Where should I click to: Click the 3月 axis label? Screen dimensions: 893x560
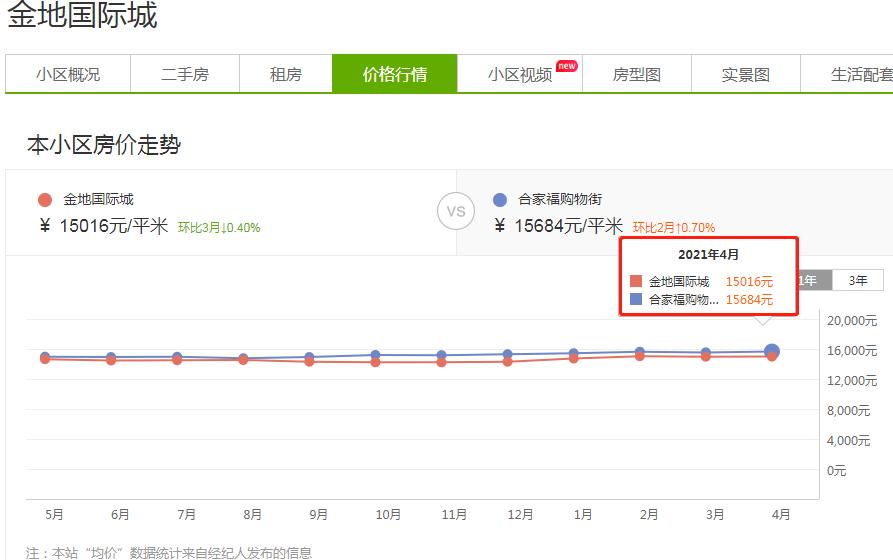pyautogui.click(x=715, y=514)
